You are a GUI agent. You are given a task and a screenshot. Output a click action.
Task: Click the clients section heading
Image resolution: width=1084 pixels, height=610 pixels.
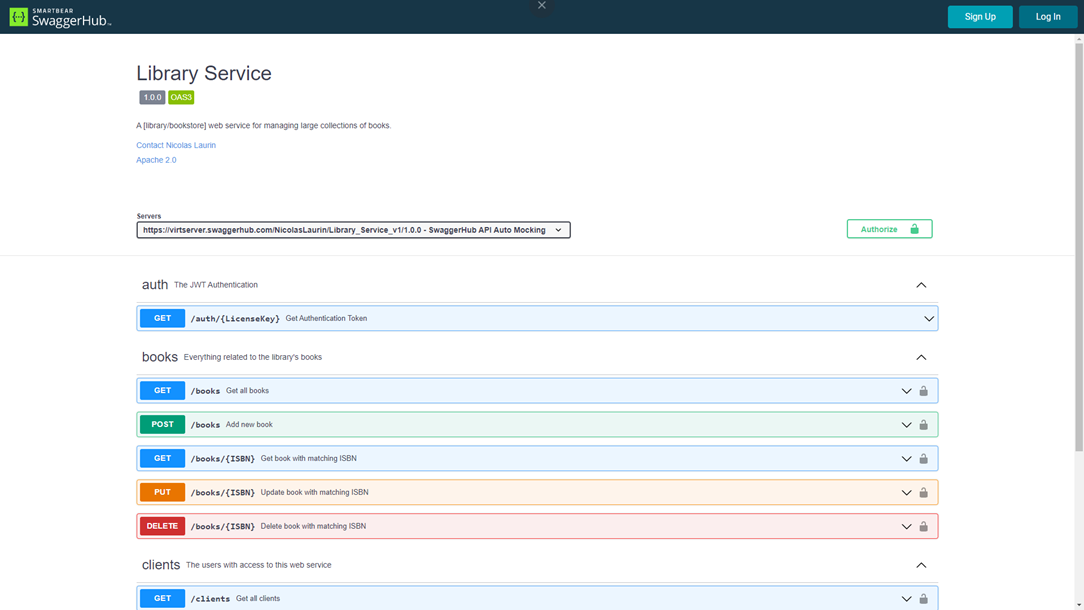coord(161,565)
